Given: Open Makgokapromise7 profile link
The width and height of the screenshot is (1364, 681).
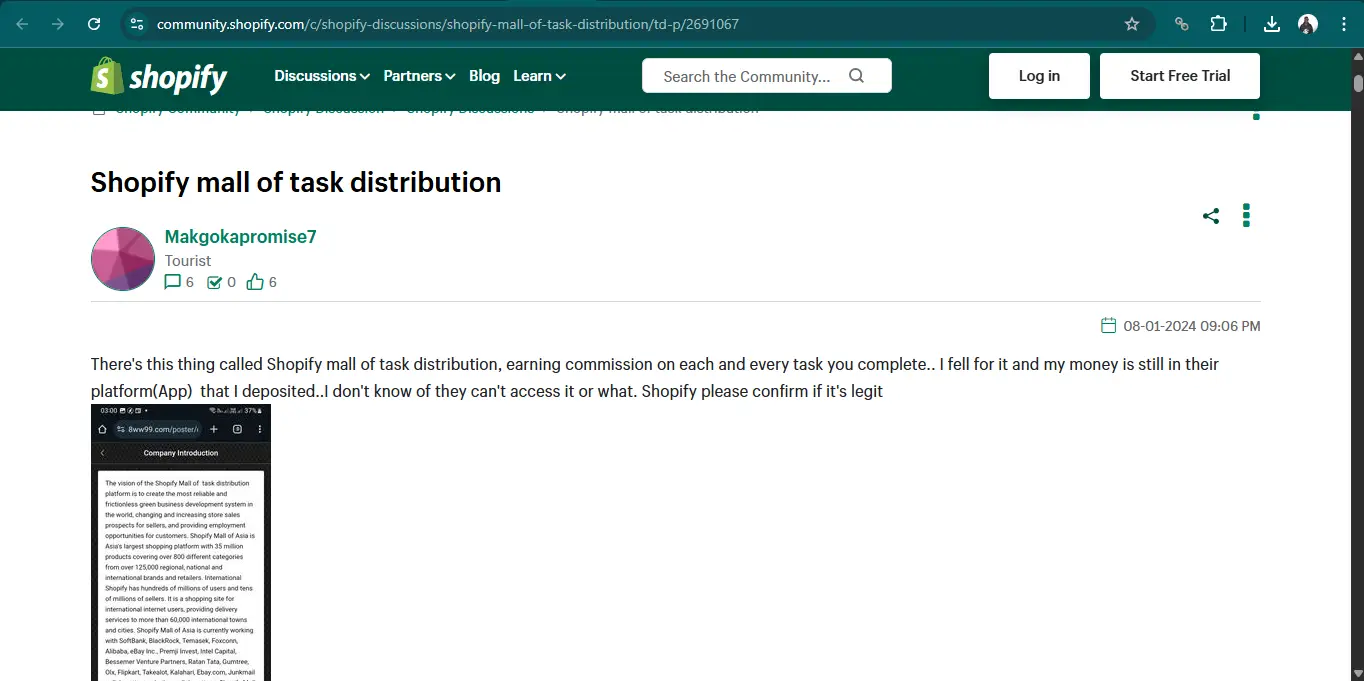Looking at the screenshot, I should click(240, 237).
